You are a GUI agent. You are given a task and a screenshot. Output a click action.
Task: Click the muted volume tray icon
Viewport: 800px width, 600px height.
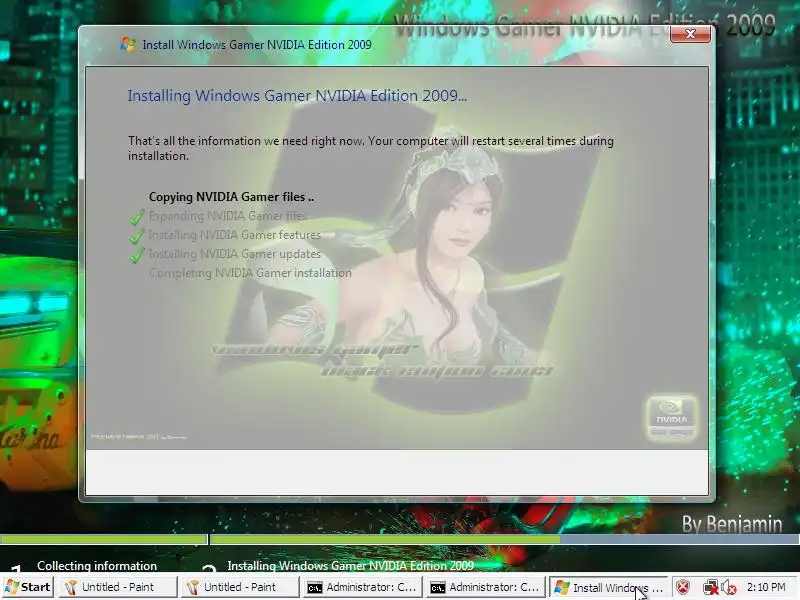click(729, 588)
